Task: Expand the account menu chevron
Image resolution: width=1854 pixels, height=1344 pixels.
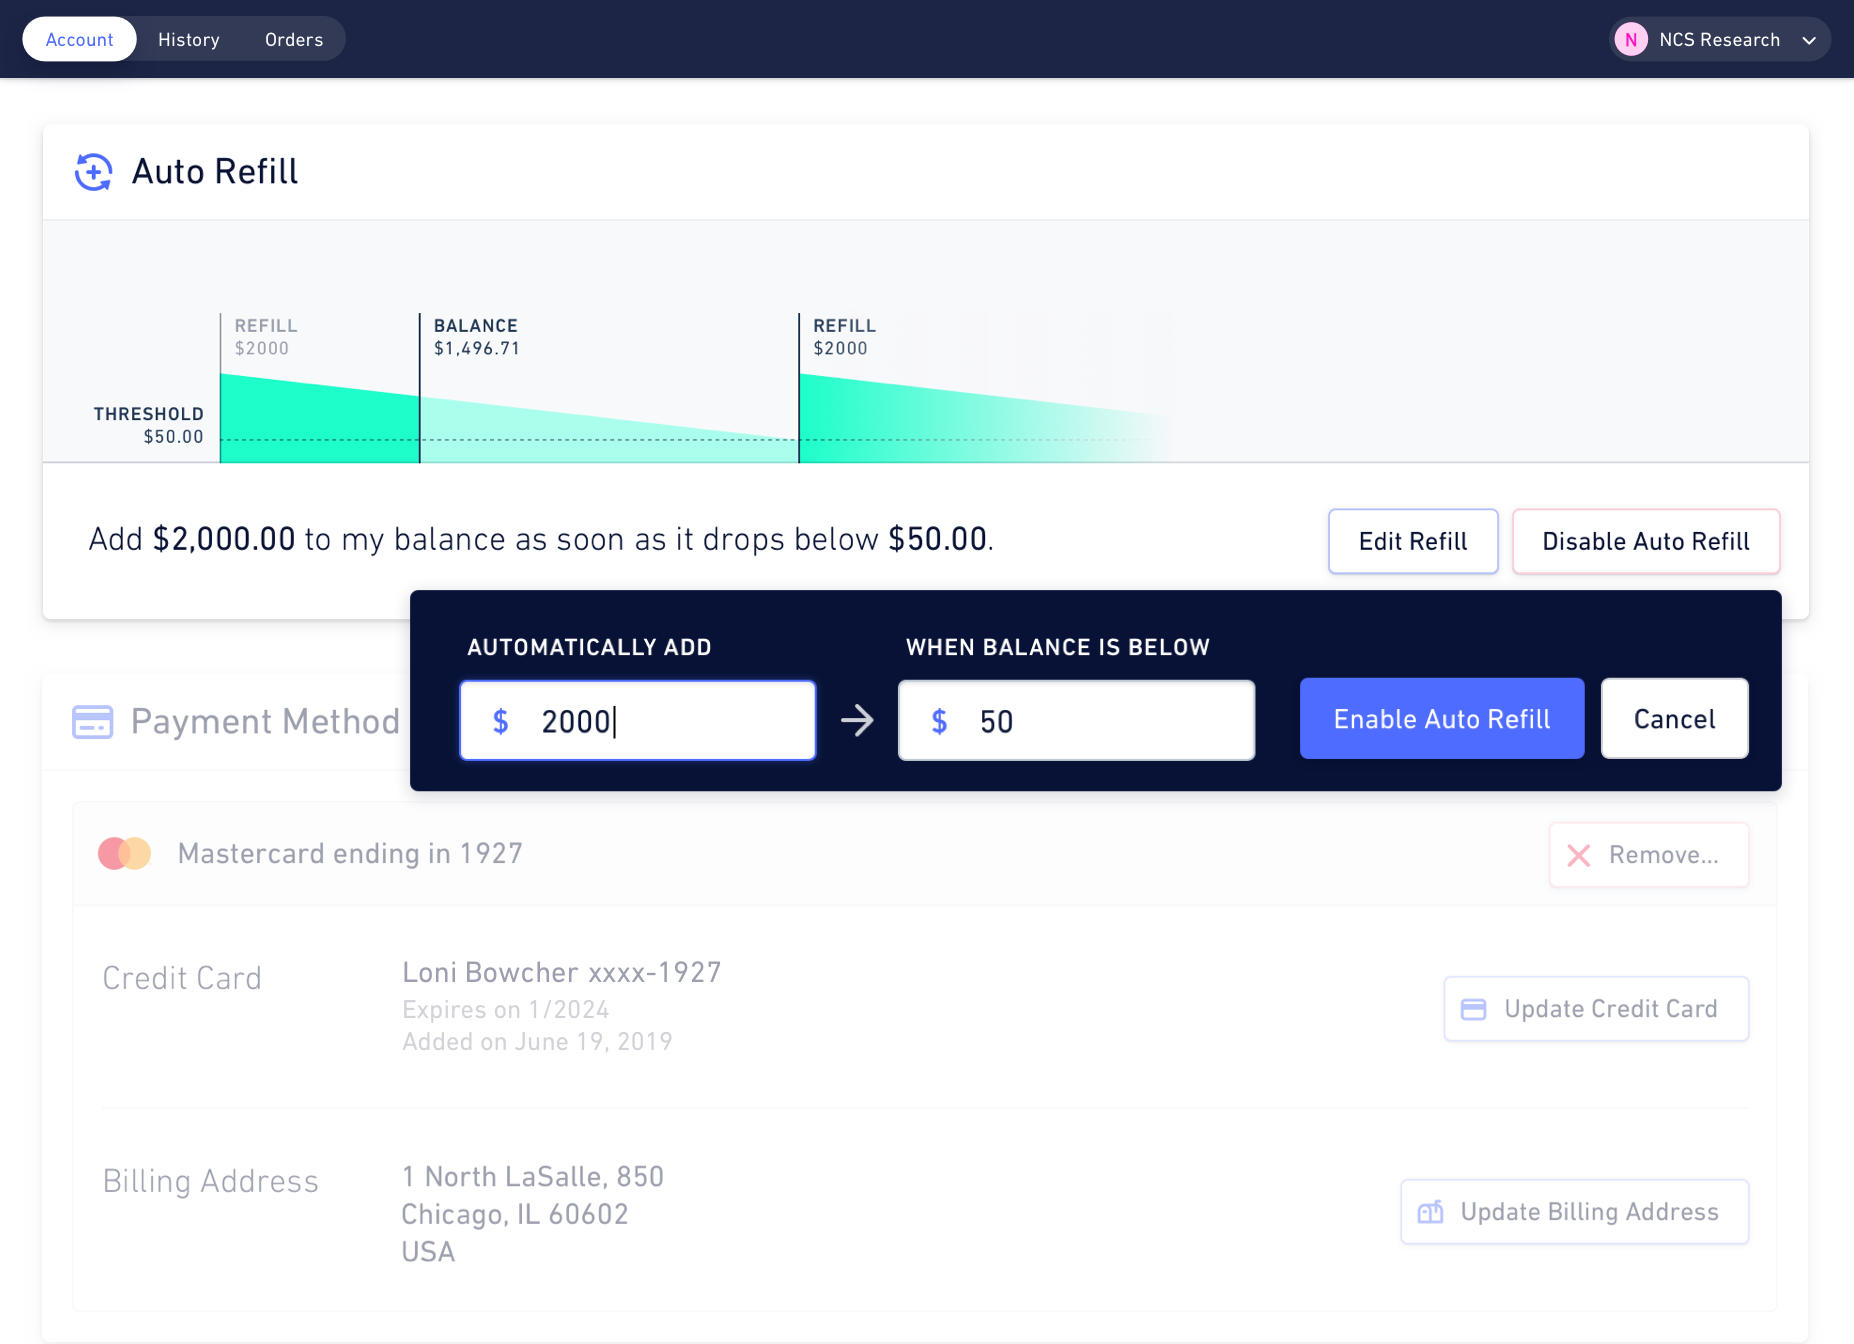Action: click(1810, 40)
